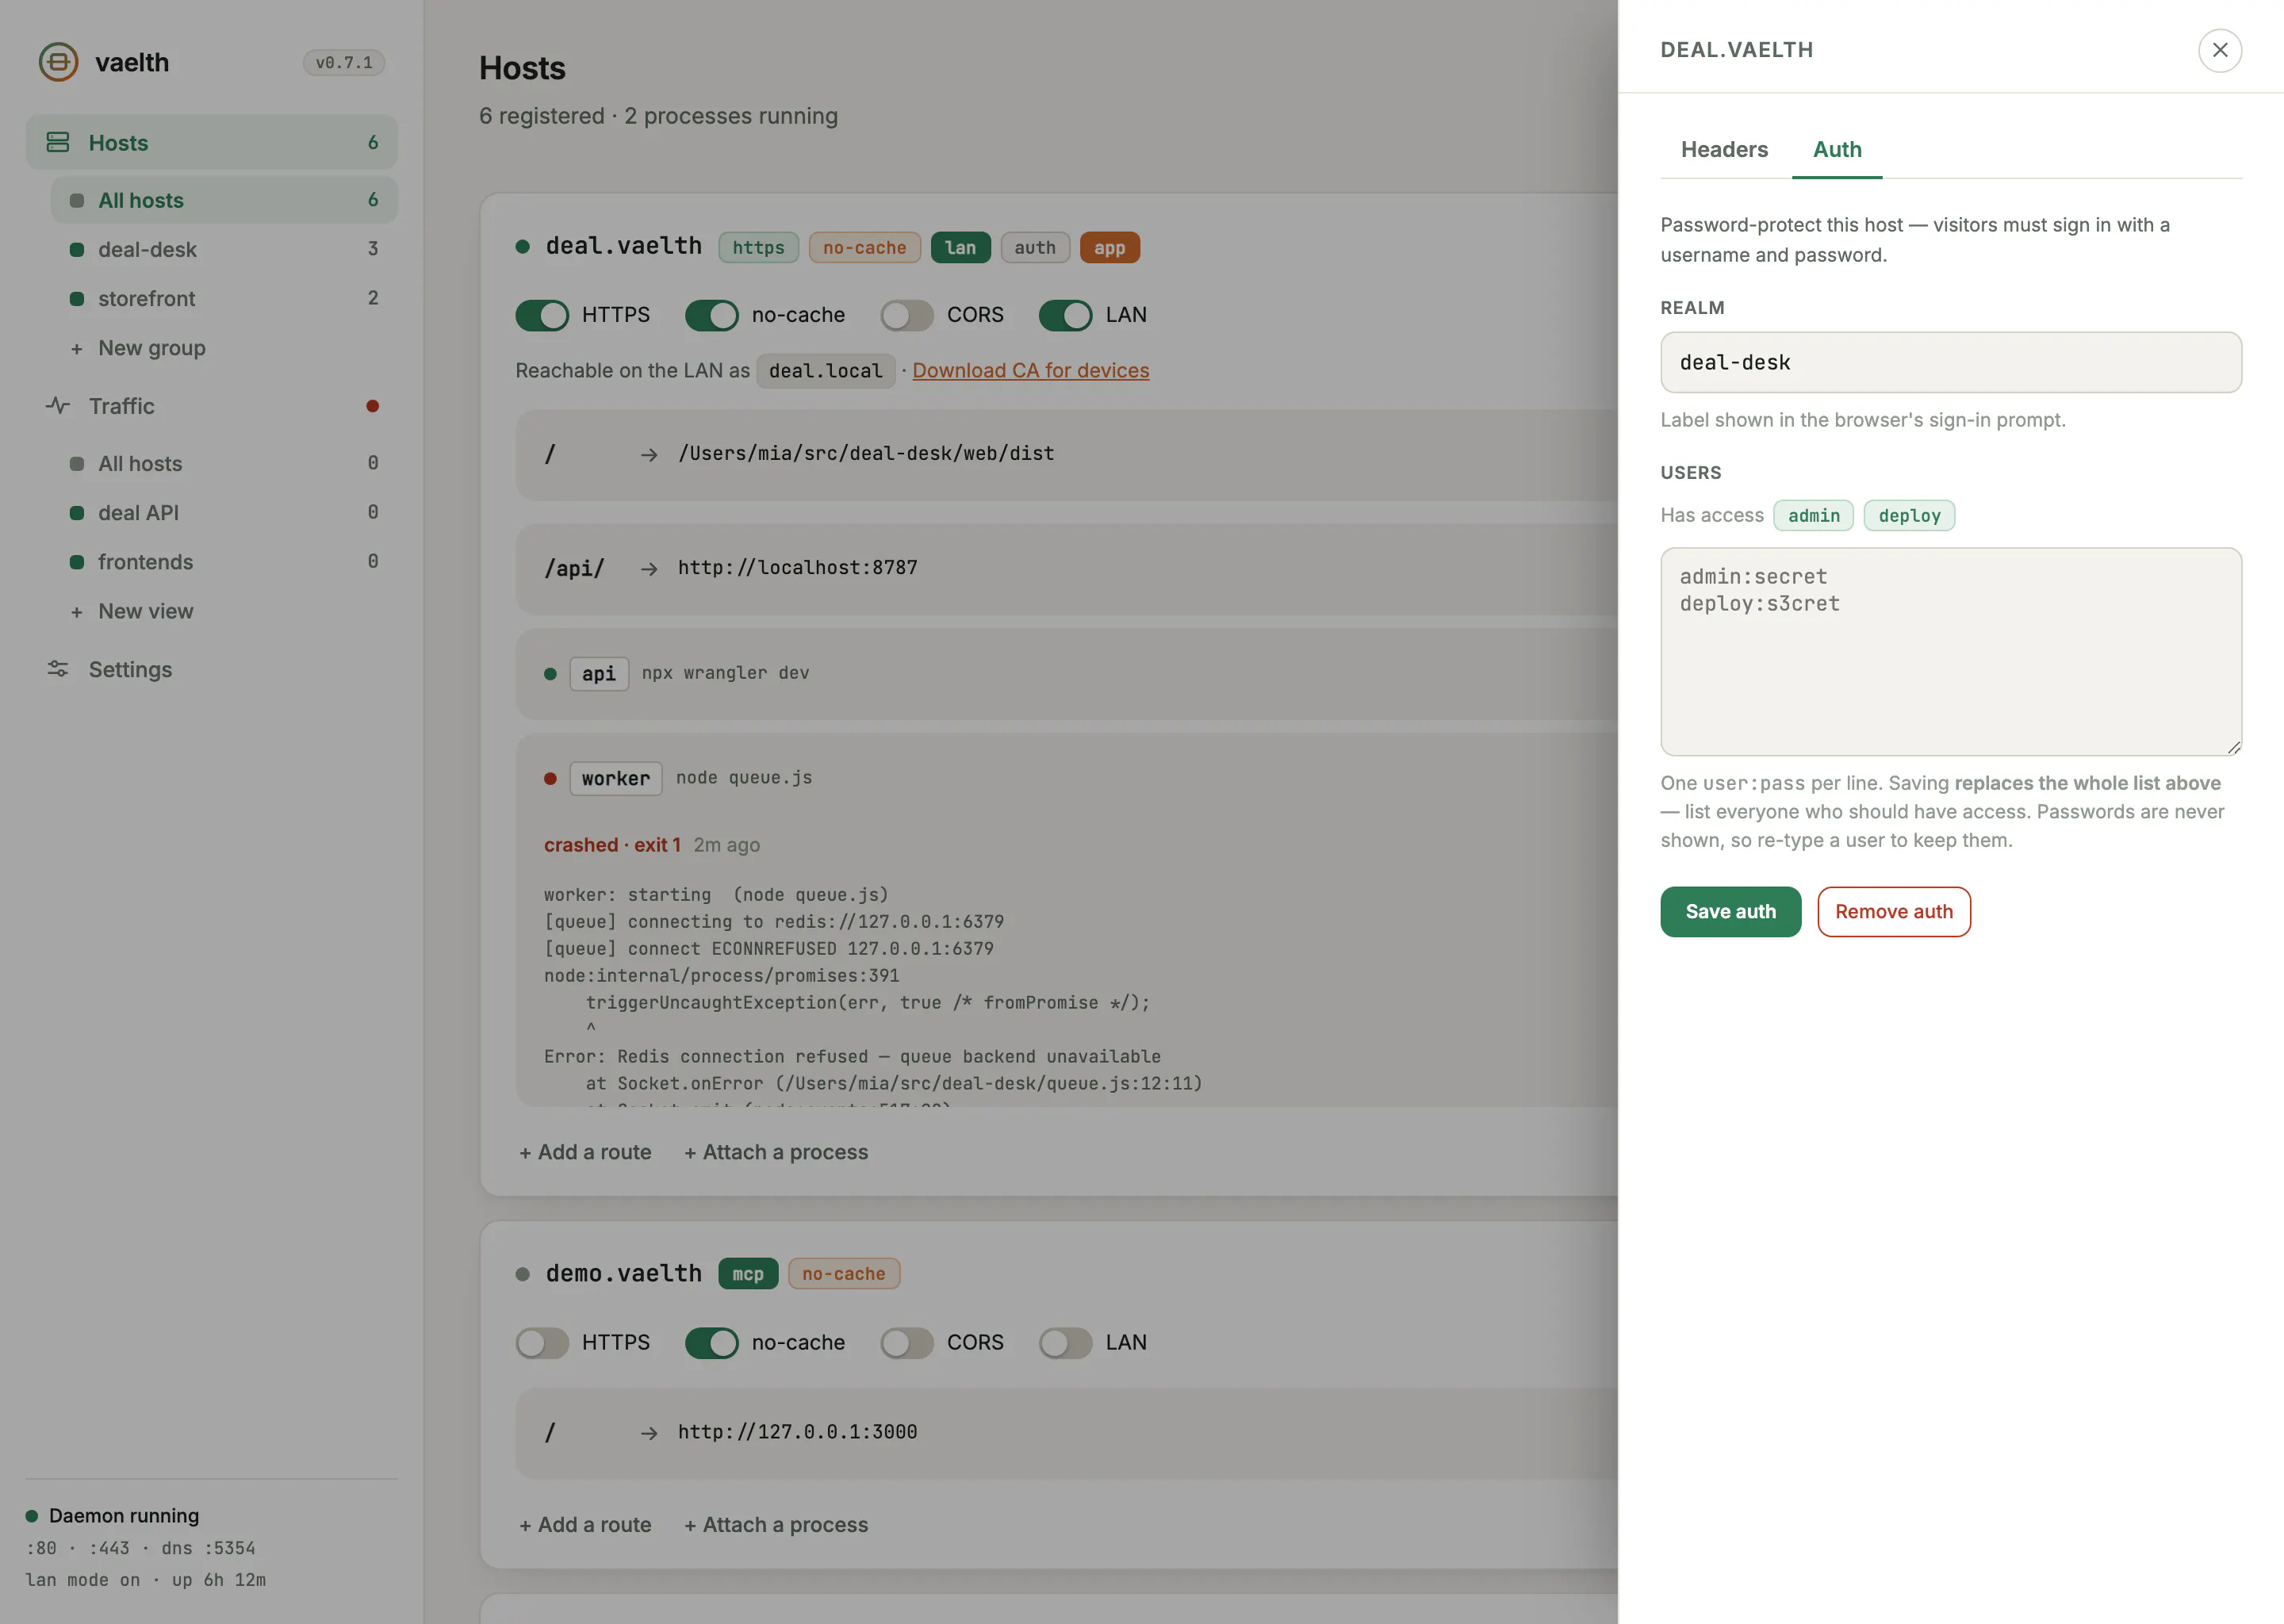
Task: Add a route to demo.vaelth
Action: tap(585, 1525)
